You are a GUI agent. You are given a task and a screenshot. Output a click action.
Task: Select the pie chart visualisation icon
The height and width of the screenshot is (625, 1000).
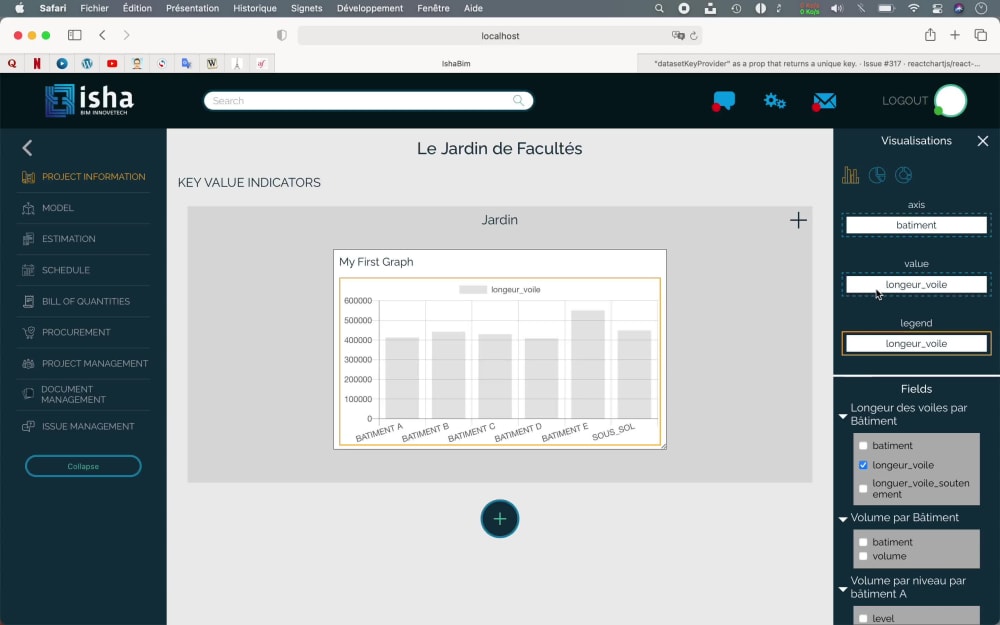[x=877, y=175]
